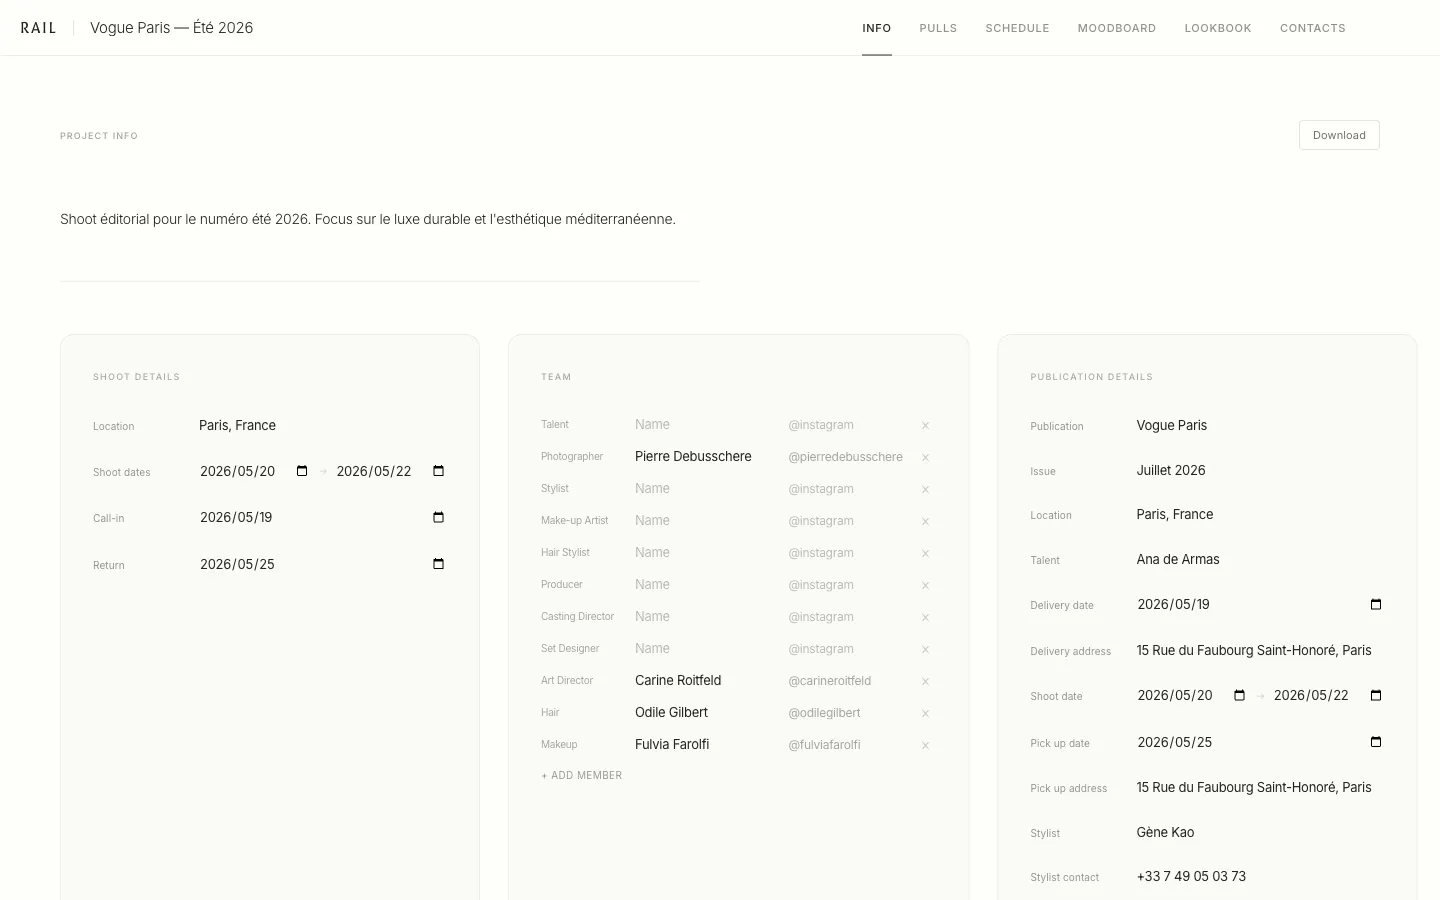Open calendar picker for Return date
The width and height of the screenshot is (1440, 900).
pos(438,564)
